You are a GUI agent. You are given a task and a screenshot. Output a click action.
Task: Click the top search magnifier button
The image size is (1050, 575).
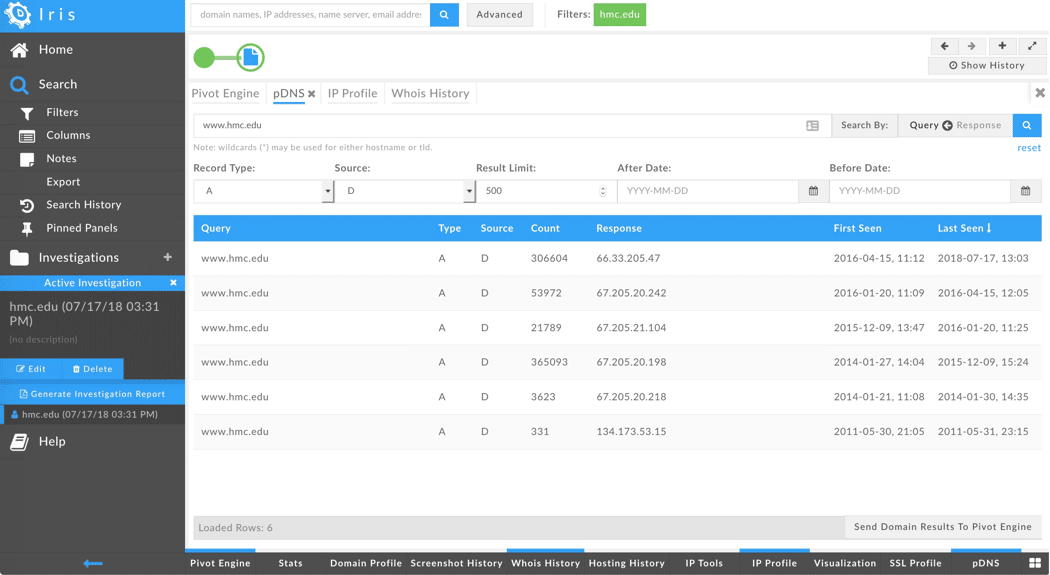click(444, 15)
